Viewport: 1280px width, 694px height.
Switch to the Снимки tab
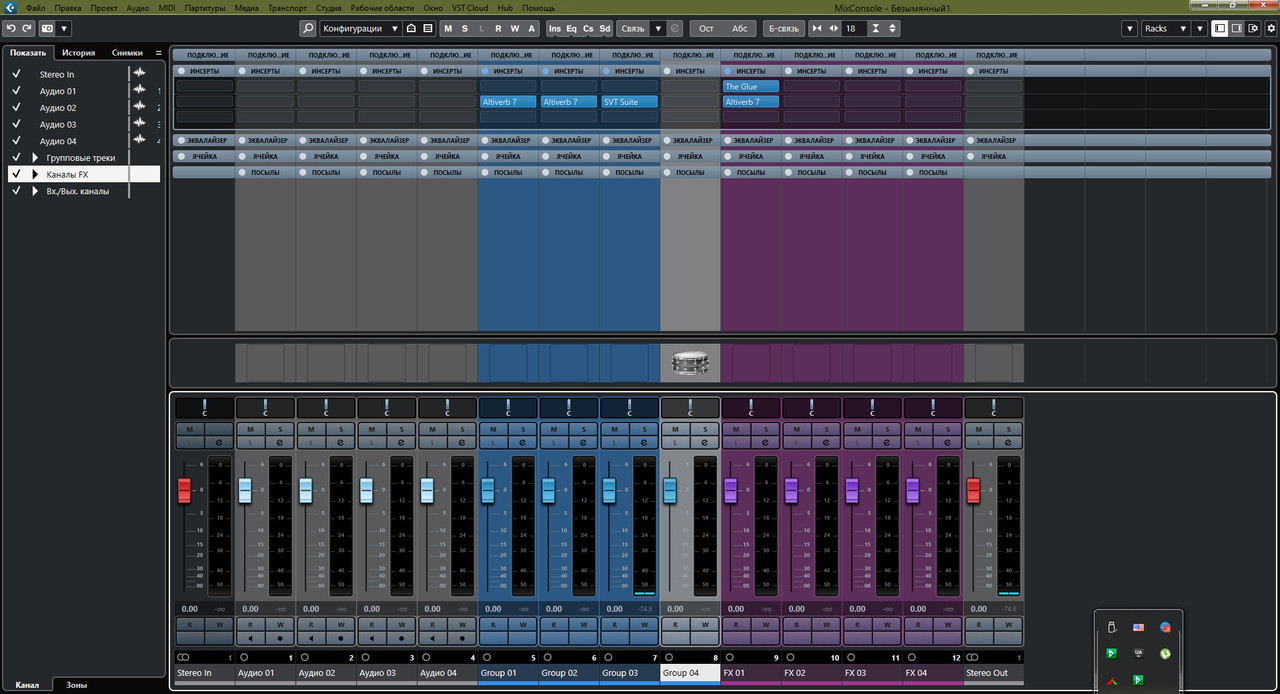(x=127, y=52)
